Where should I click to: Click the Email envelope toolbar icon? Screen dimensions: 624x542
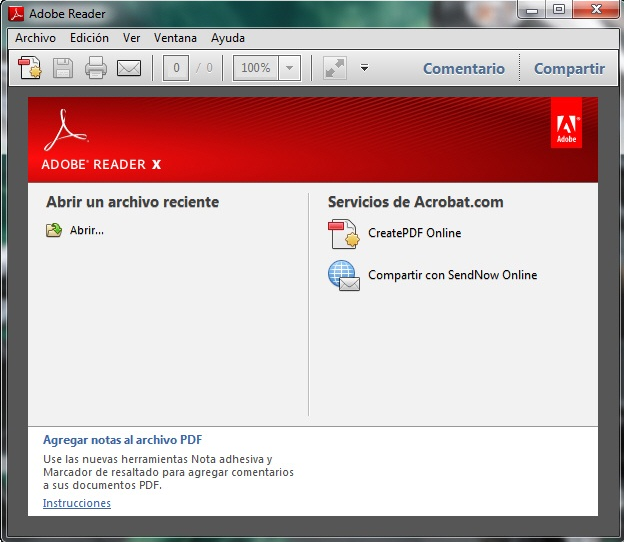(129, 68)
